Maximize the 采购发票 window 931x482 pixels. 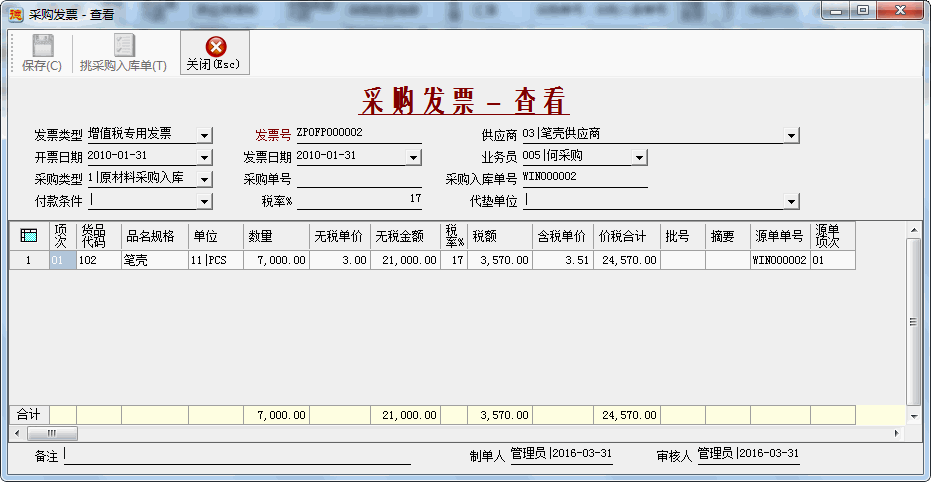coord(863,10)
